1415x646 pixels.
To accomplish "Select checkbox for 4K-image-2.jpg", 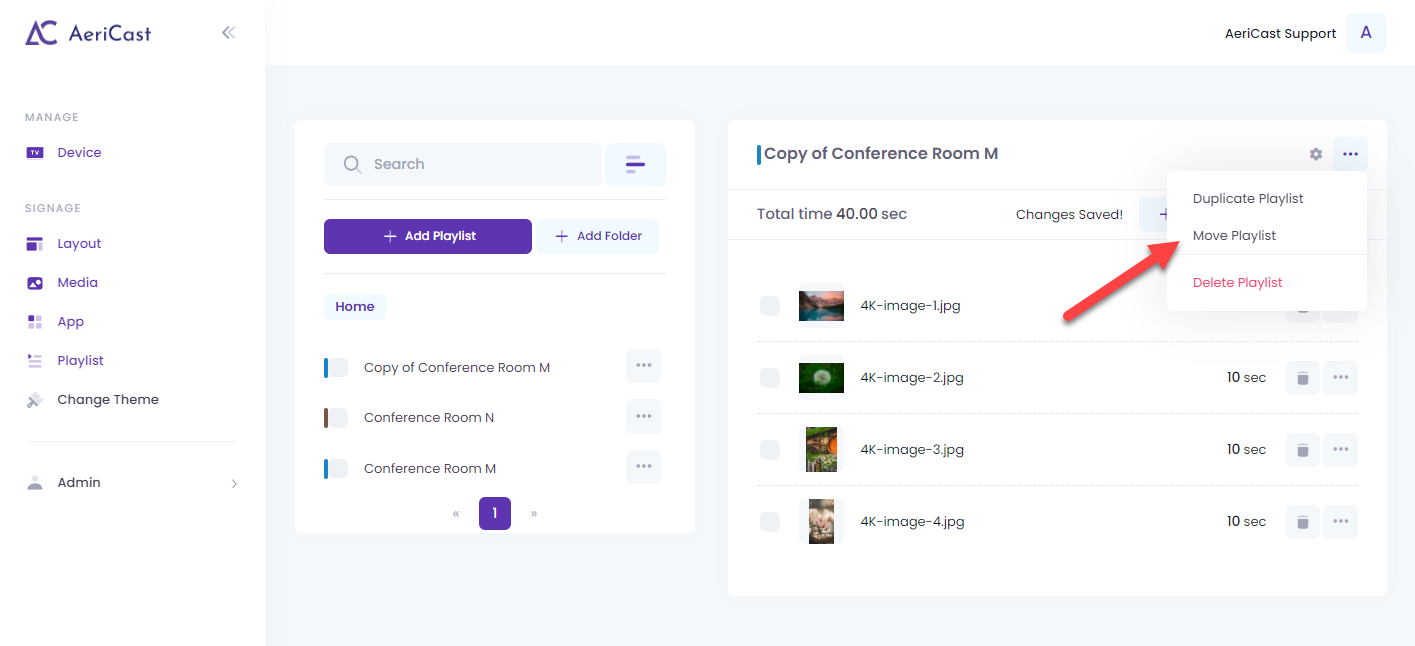I will (x=770, y=378).
